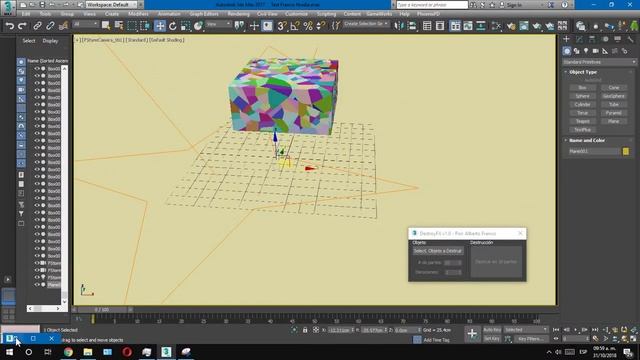Viewport: 640px width, 360px height.
Task: Click the Align tool icon
Action: [412, 26]
